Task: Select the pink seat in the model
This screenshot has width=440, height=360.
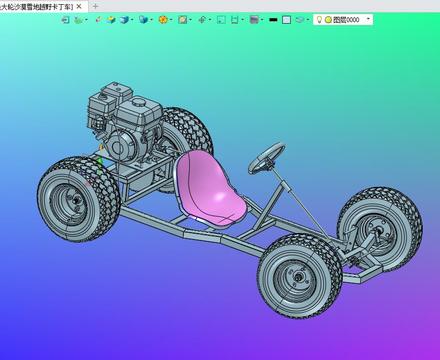Action: tap(210, 188)
